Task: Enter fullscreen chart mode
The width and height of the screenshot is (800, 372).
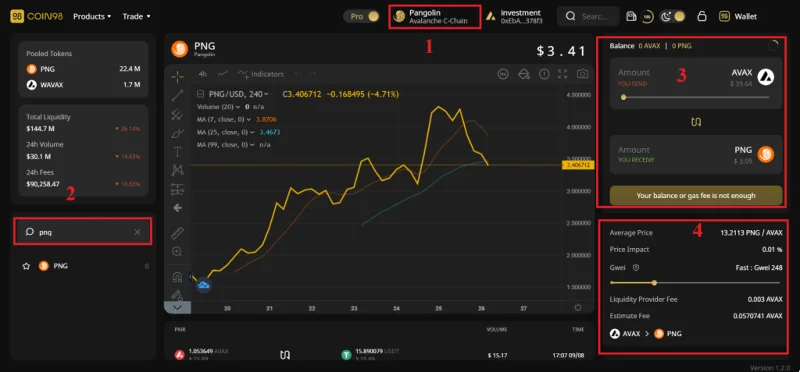Action: click(x=563, y=74)
